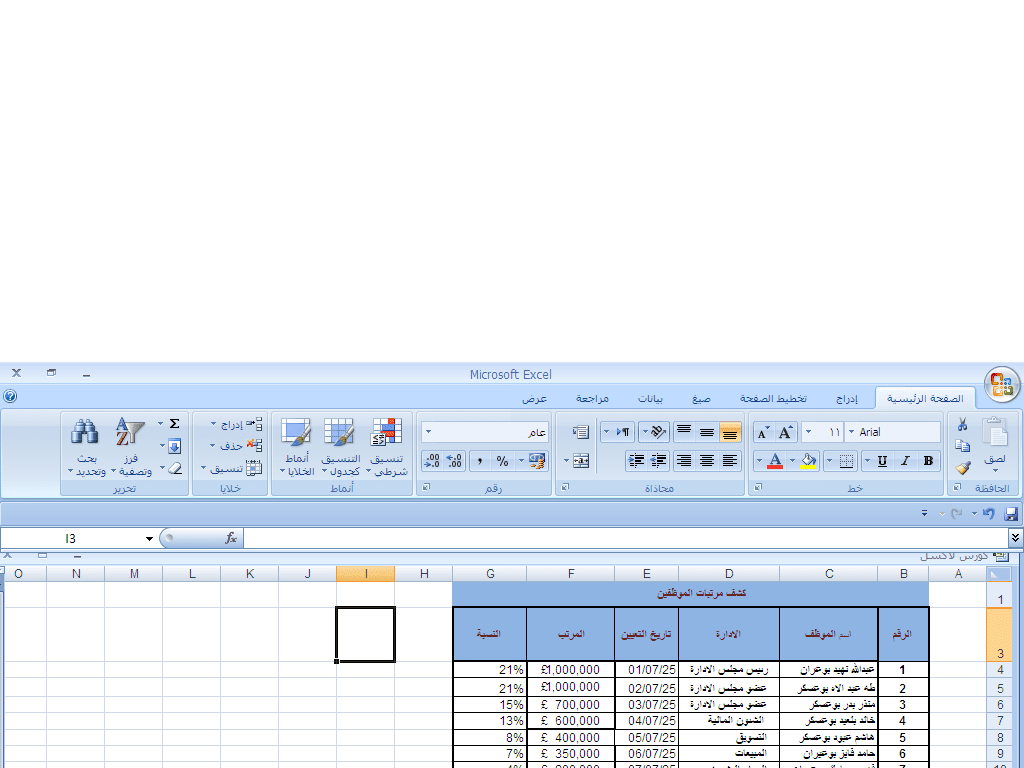Toggle Center horizontal alignment
This screenshot has height=768, width=1024.
click(x=707, y=461)
